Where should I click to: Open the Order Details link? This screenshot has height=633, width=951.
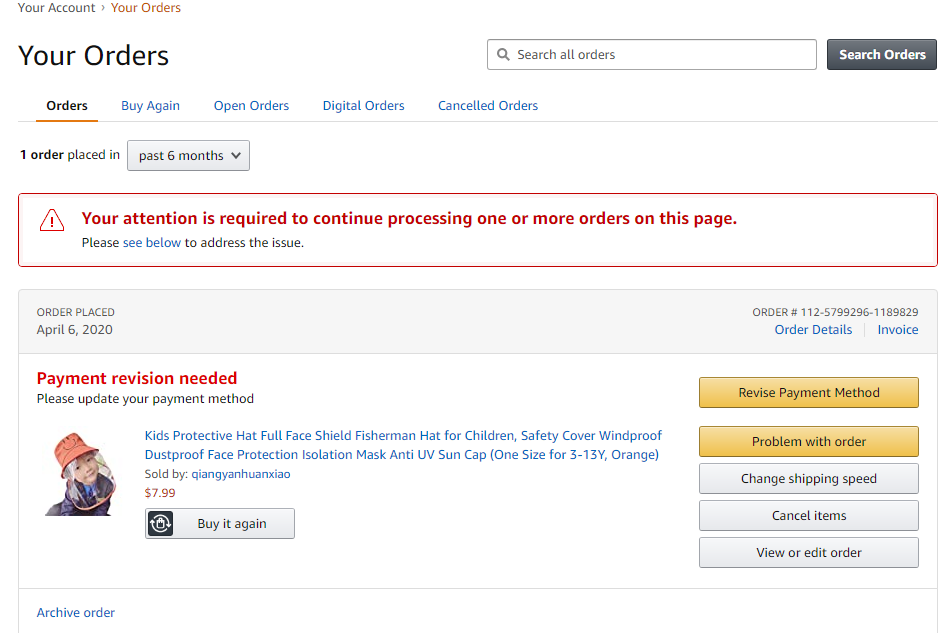coord(813,330)
